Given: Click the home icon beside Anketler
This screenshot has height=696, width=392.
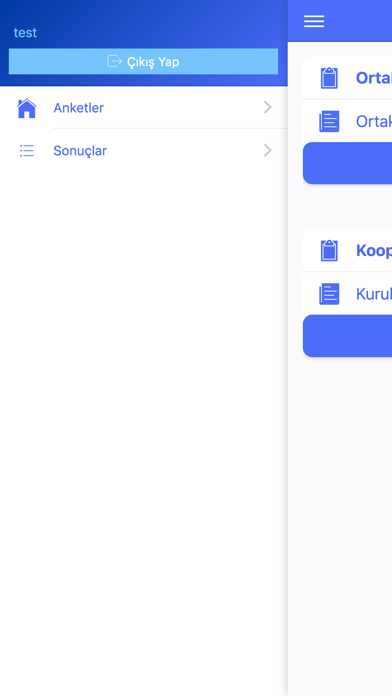Looking at the screenshot, I should coord(27,108).
